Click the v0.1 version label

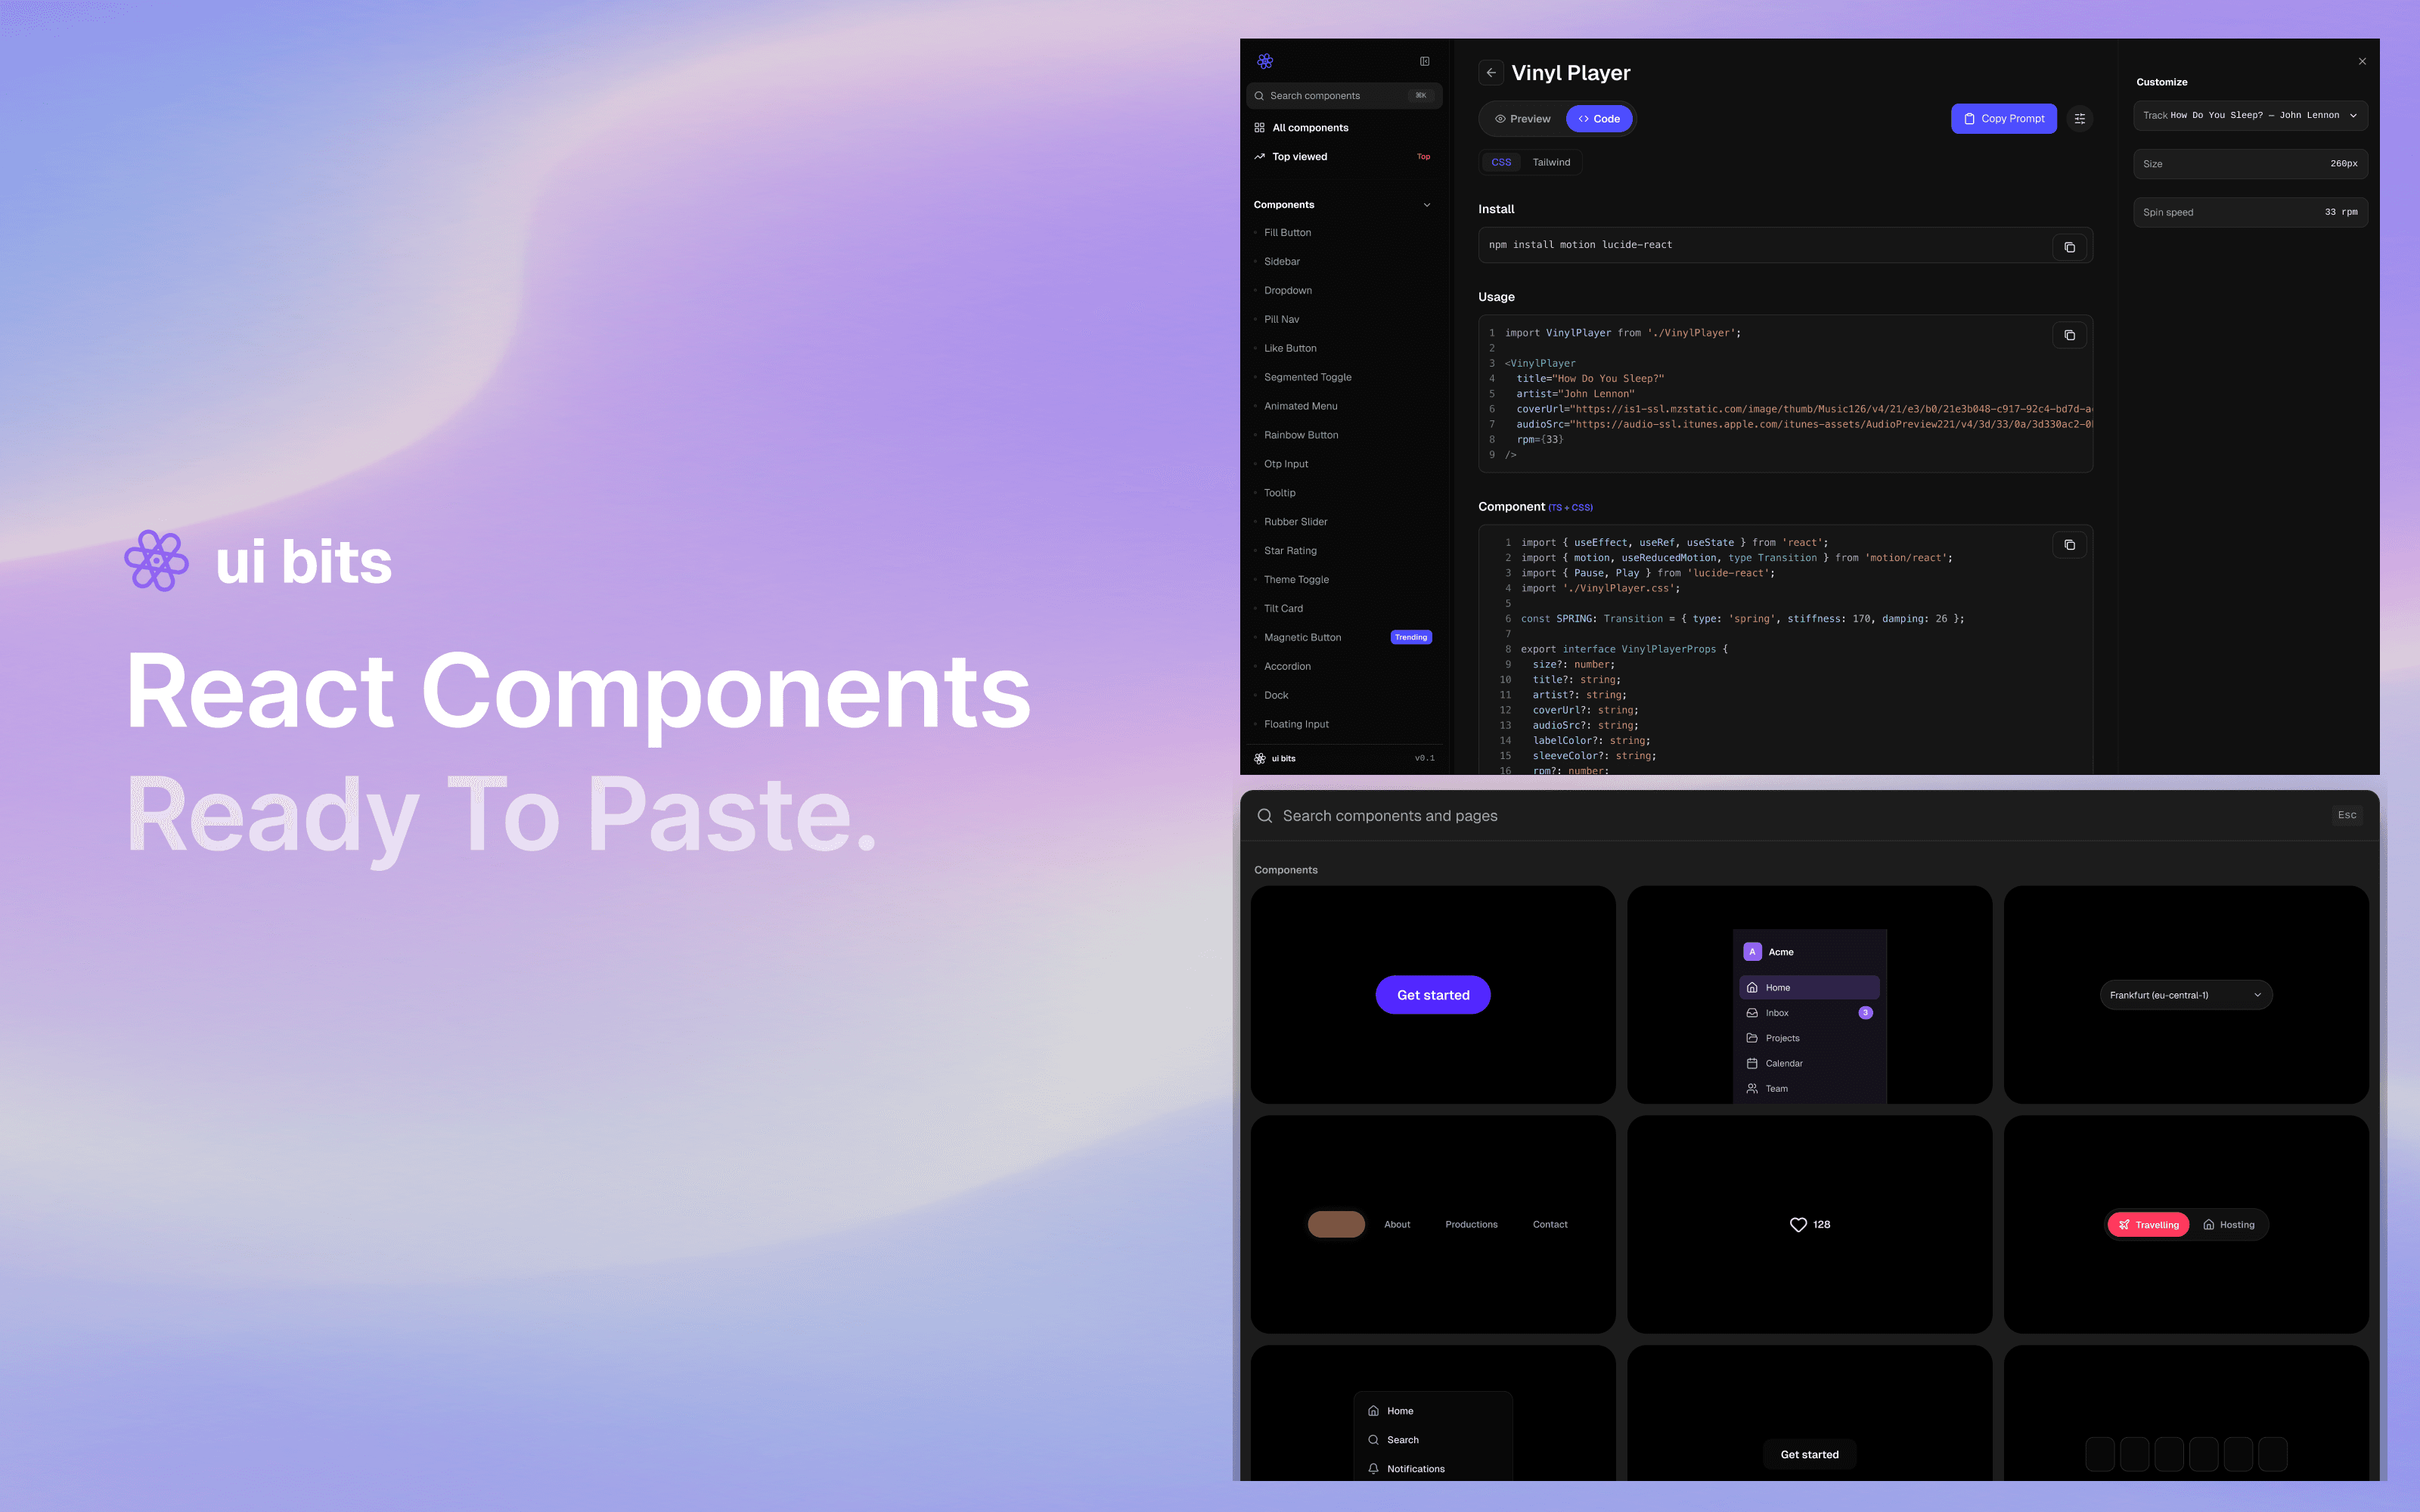(x=1424, y=758)
